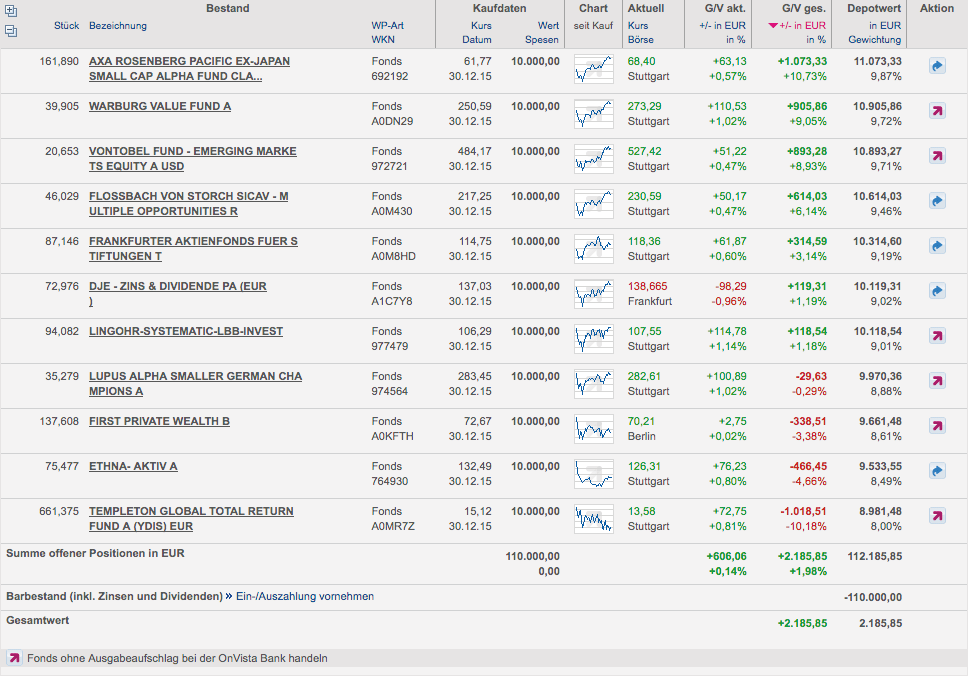This screenshot has width=970, height=677.
Task: Click action icon for AXA Rosenberg Pacific fund
Action: 937,66
